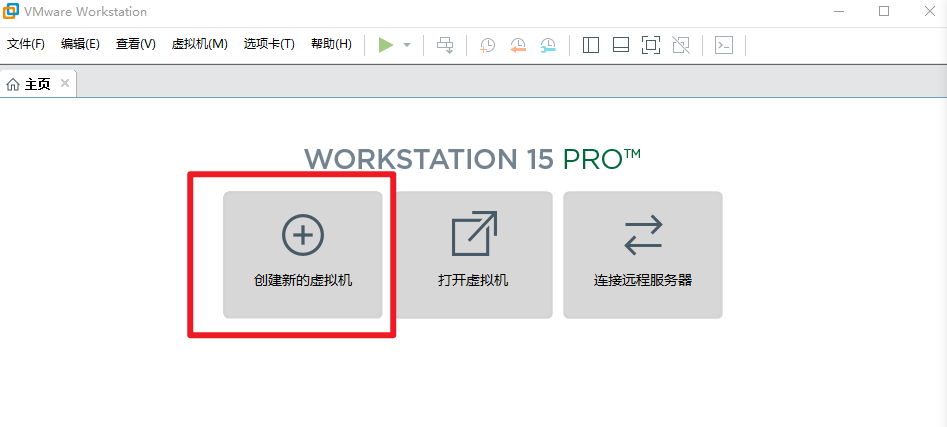Click the Unity mode icon
This screenshot has height=427, width=947.
coord(681,45)
